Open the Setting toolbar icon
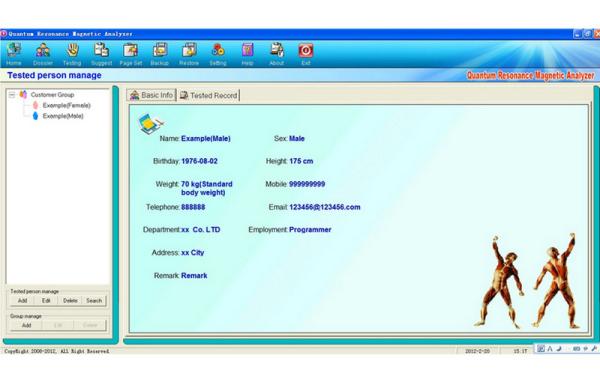 [218, 51]
